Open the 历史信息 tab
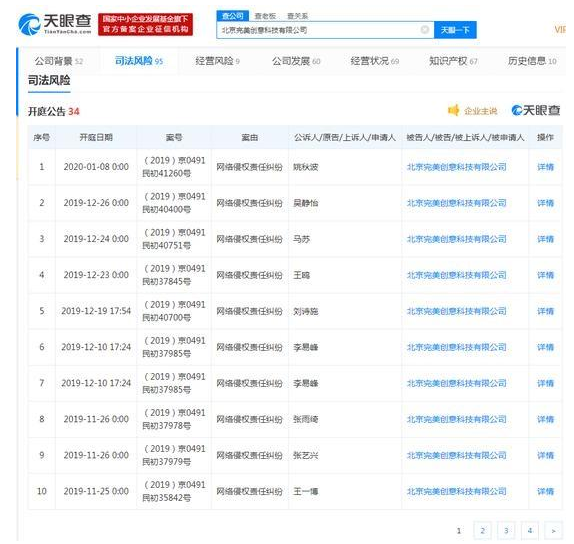This screenshot has height=544, width=574. tap(532, 61)
